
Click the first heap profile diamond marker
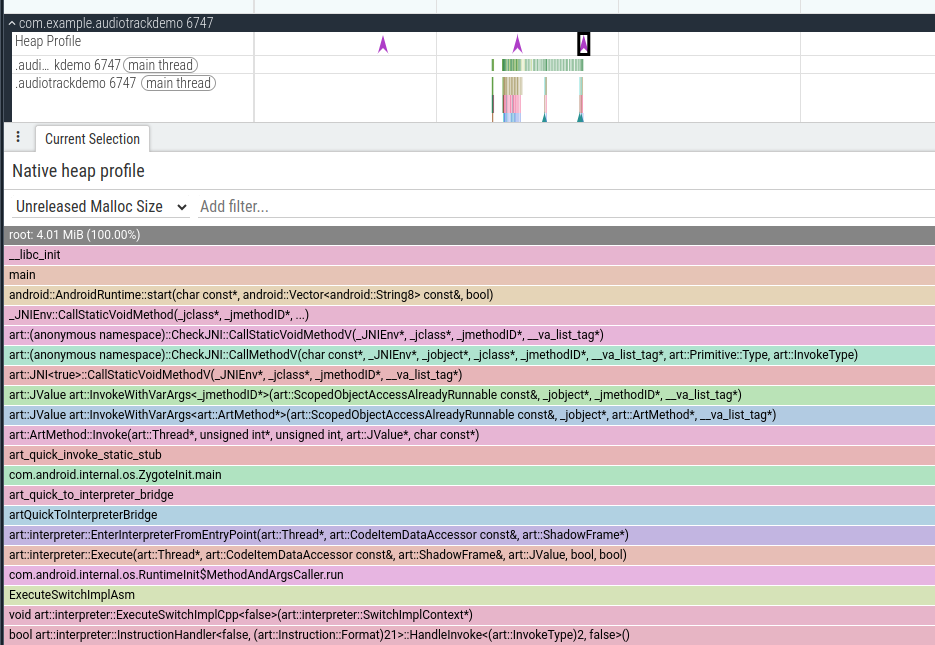(383, 44)
